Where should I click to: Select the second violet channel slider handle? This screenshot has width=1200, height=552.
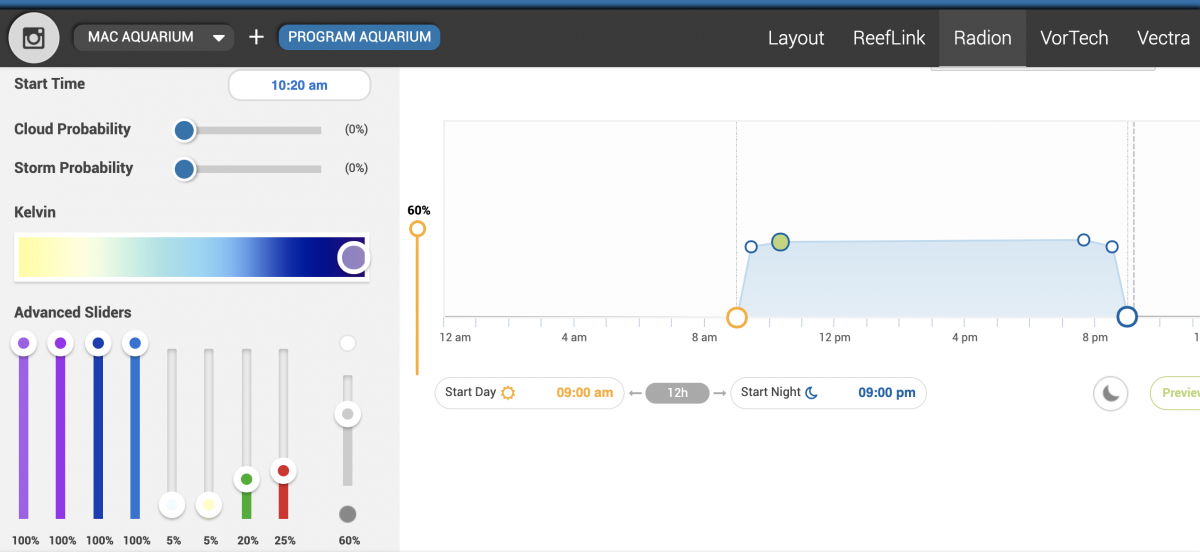(x=60, y=344)
